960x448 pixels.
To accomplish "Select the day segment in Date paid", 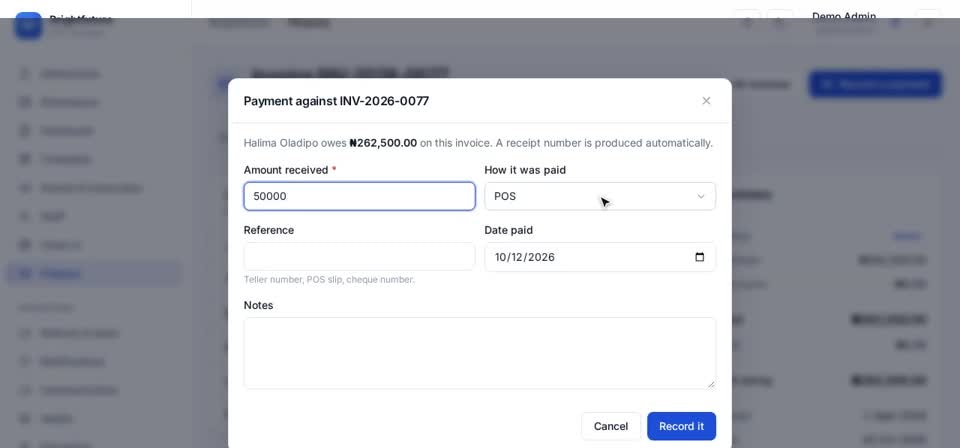I will coord(516,257).
